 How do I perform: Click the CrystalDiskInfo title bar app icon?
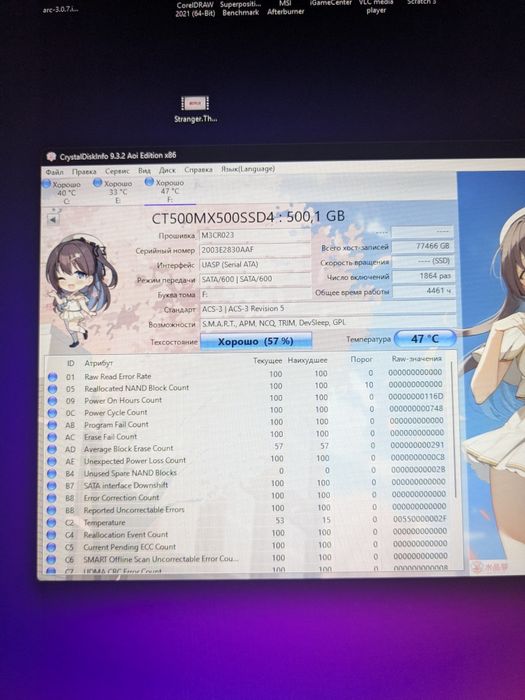point(51,157)
